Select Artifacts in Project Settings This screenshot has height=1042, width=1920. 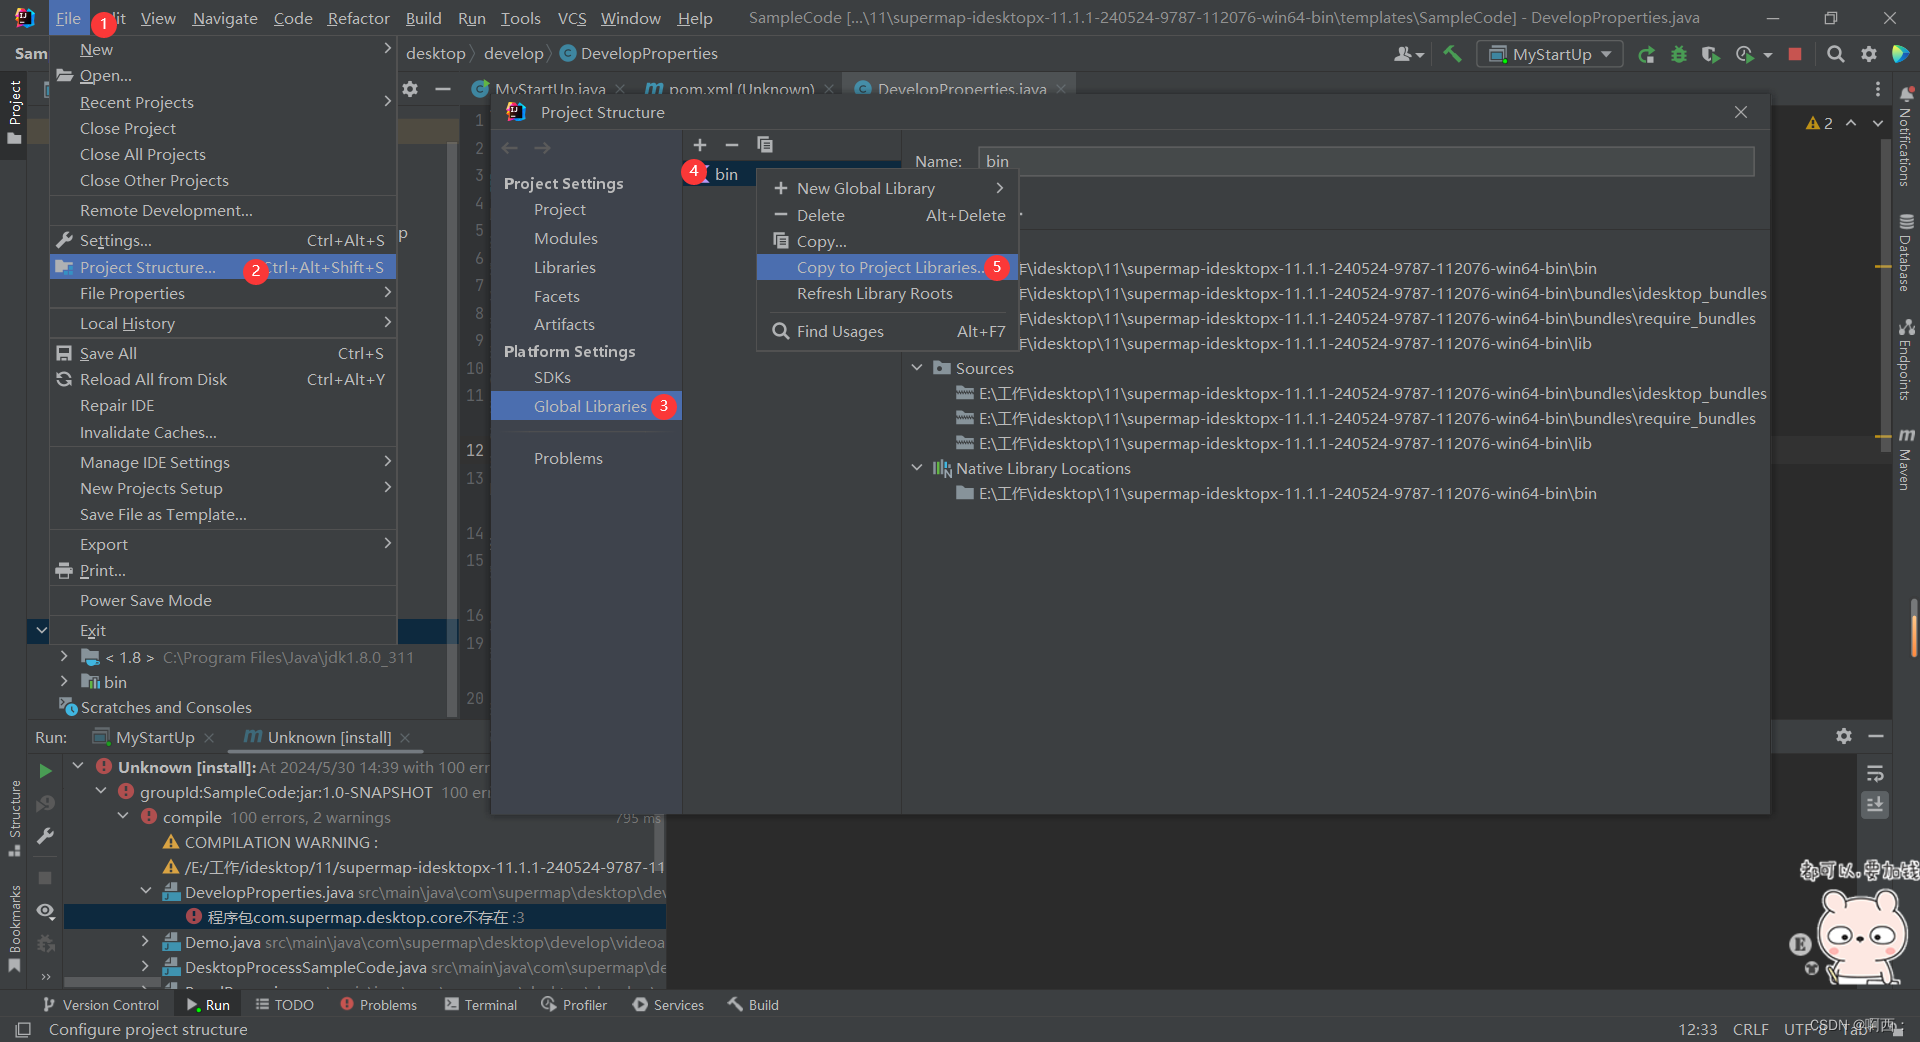(564, 324)
